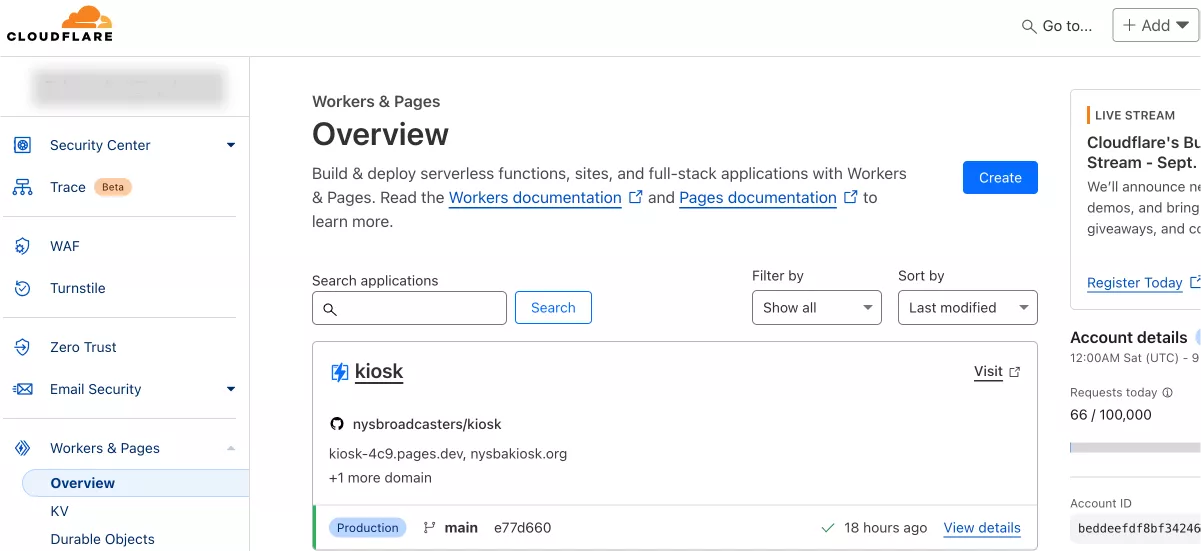Click the Email Security envelope icon
The image size is (1201, 551).
click(x=22, y=389)
